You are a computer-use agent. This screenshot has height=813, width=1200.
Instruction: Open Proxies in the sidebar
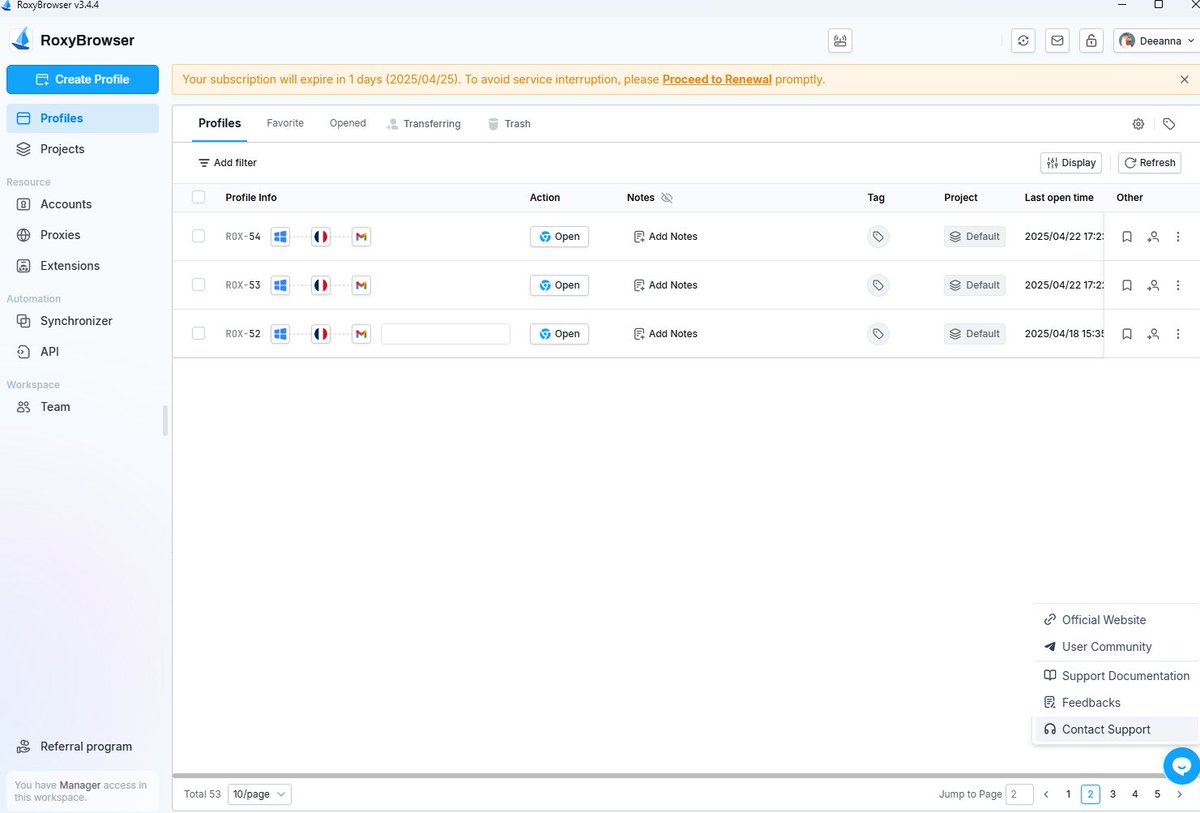tap(82, 235)
